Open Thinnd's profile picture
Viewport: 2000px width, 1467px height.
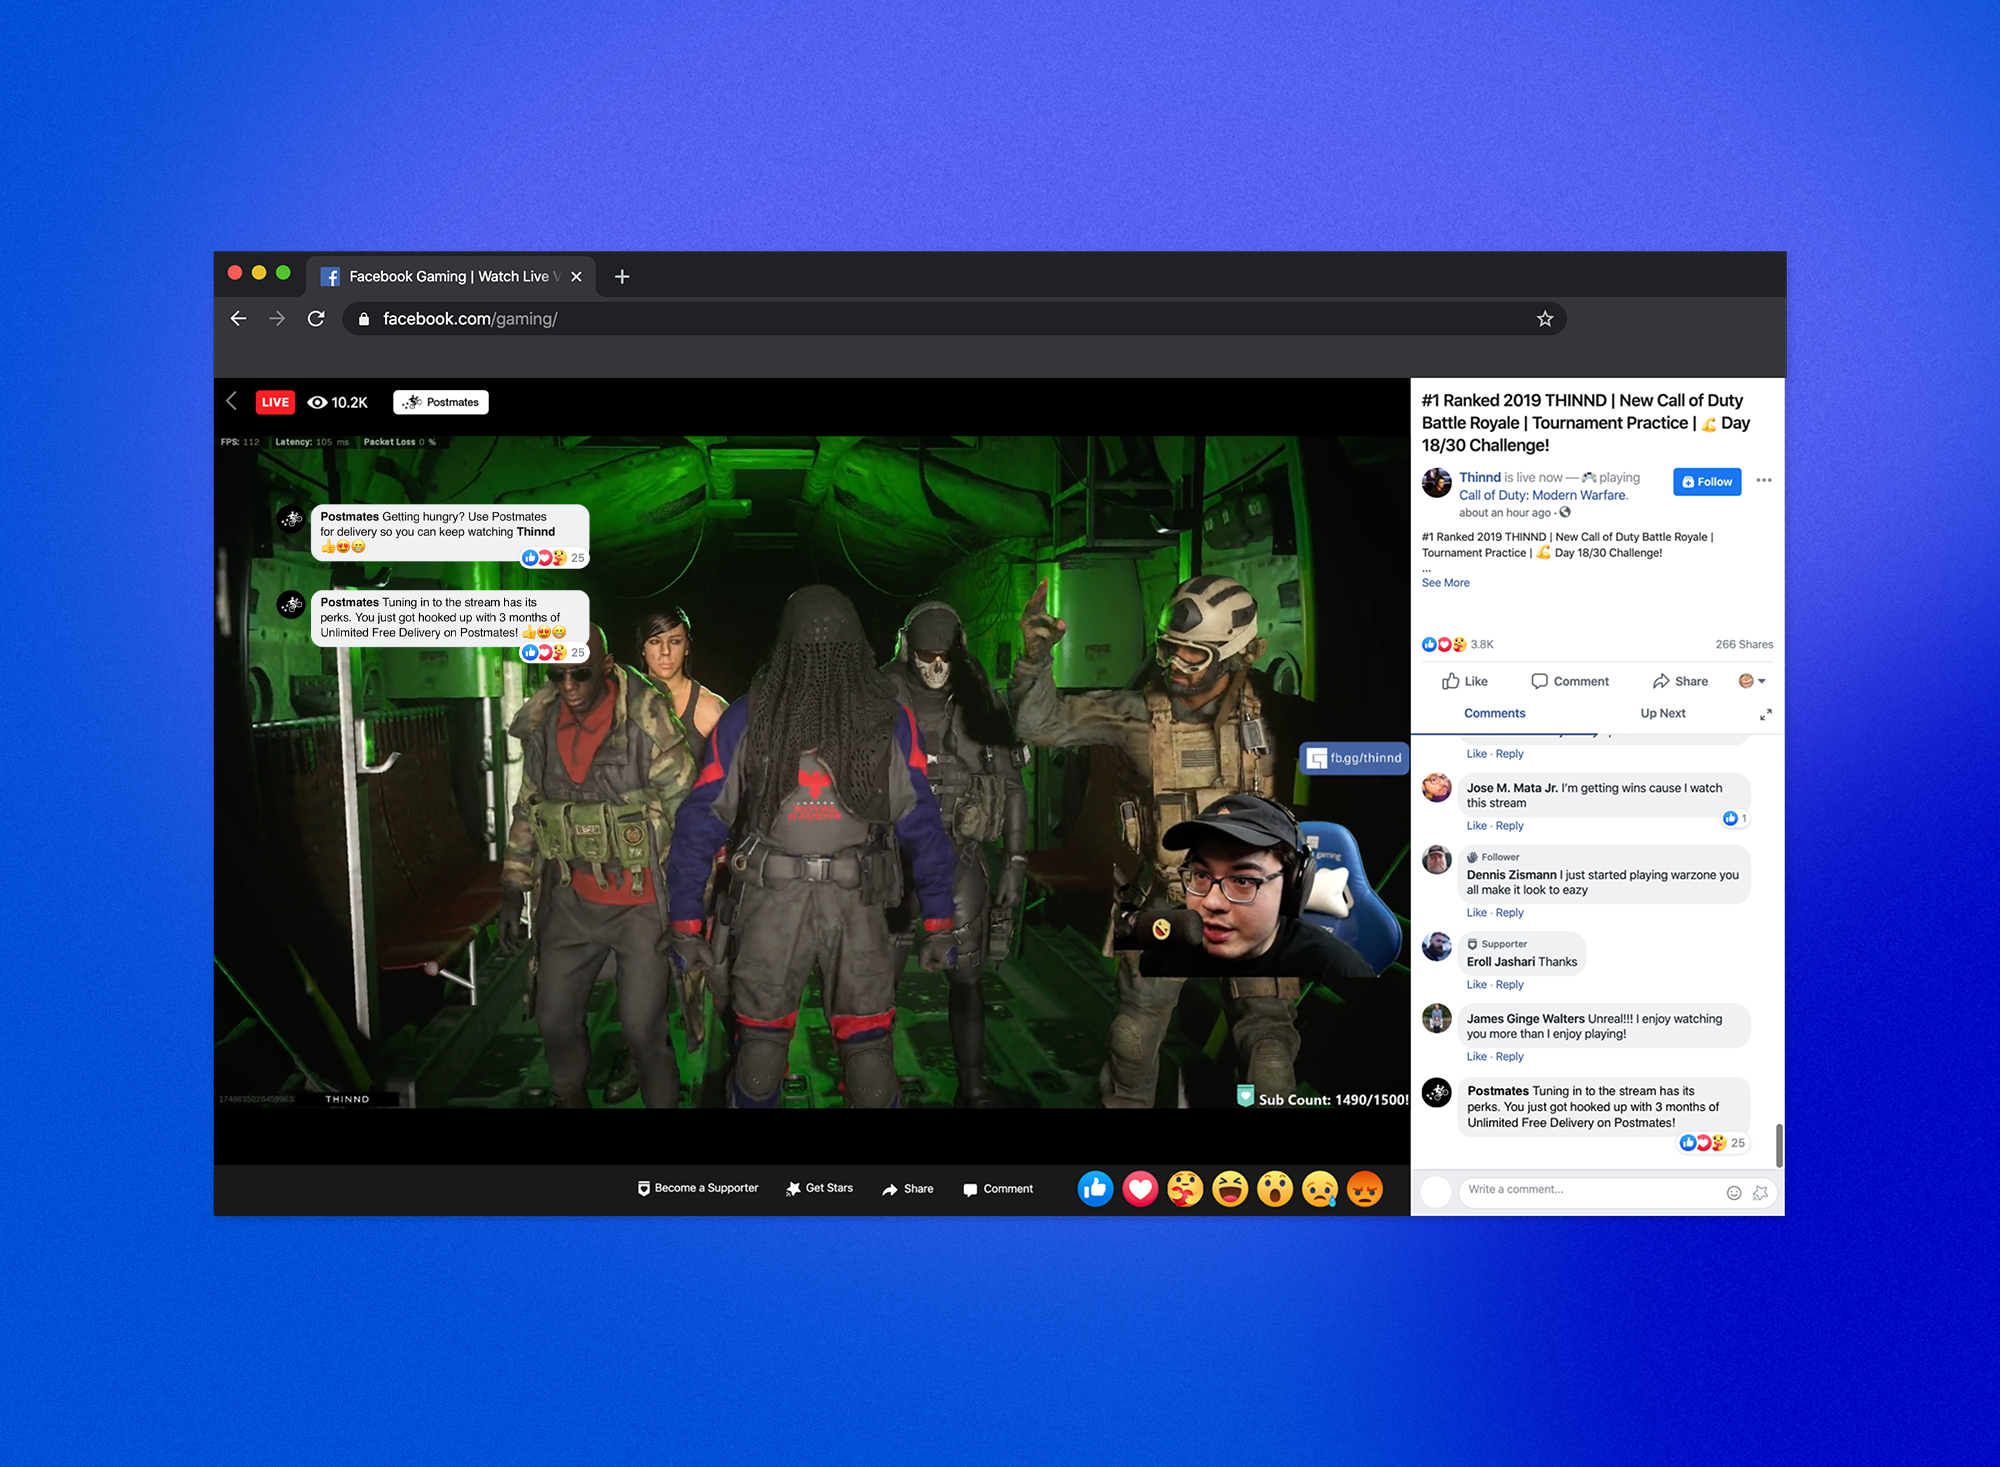[1437, 482]
